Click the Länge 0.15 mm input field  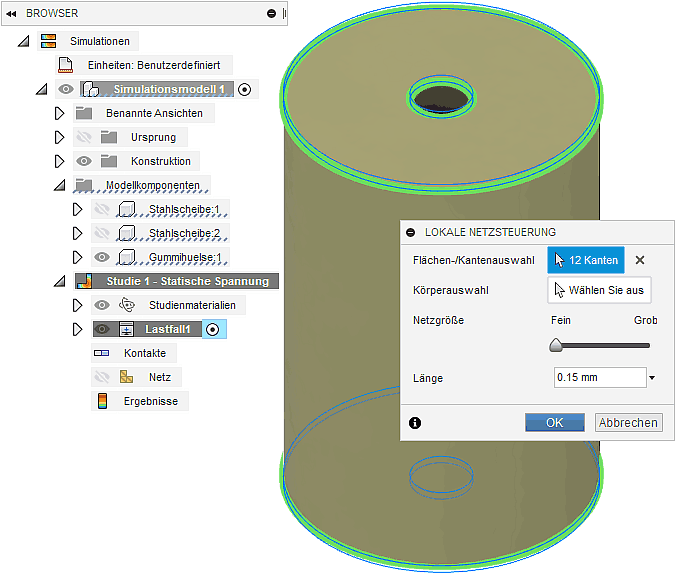598,378
